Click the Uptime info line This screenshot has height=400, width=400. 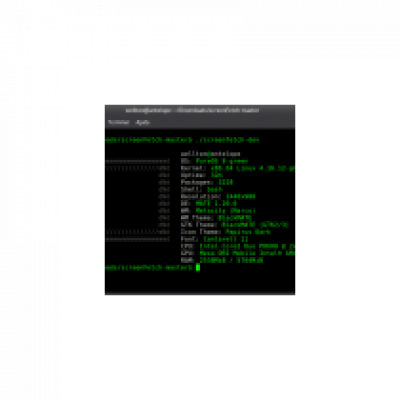[x=202, y=175]
